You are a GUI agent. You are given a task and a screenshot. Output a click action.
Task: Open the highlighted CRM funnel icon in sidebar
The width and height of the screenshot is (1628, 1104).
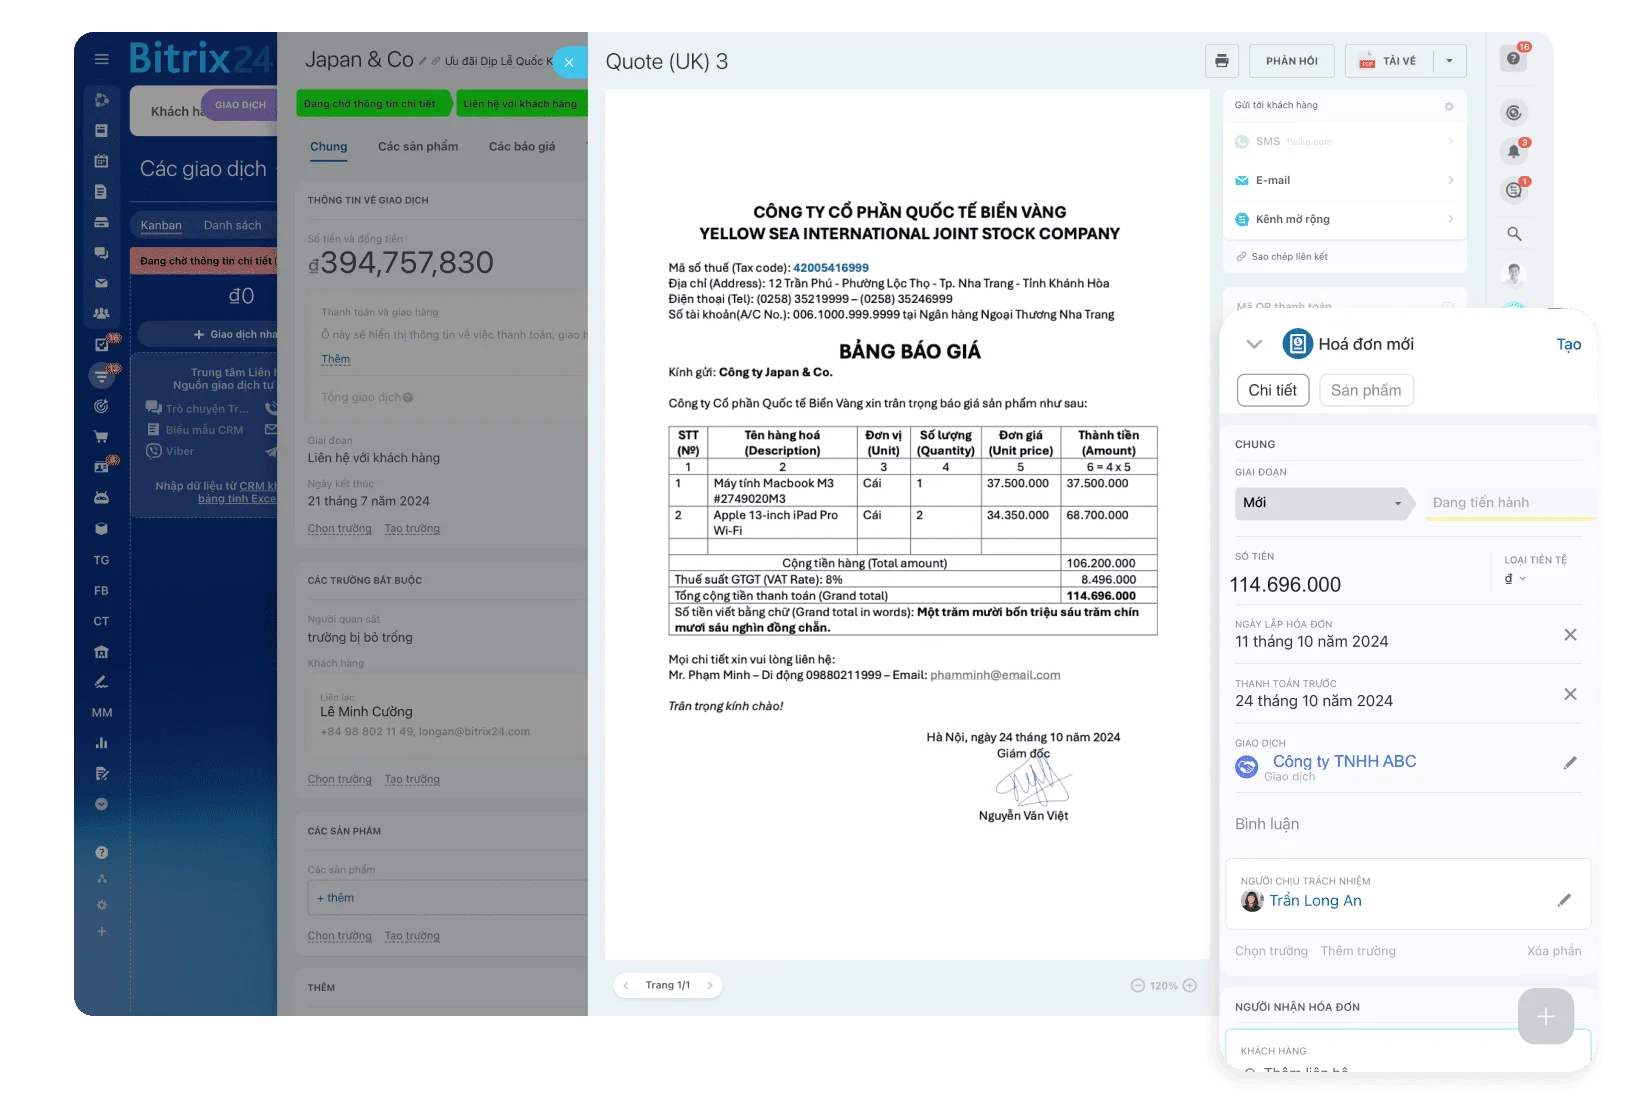pyautogui.click(x=101, y=375)
